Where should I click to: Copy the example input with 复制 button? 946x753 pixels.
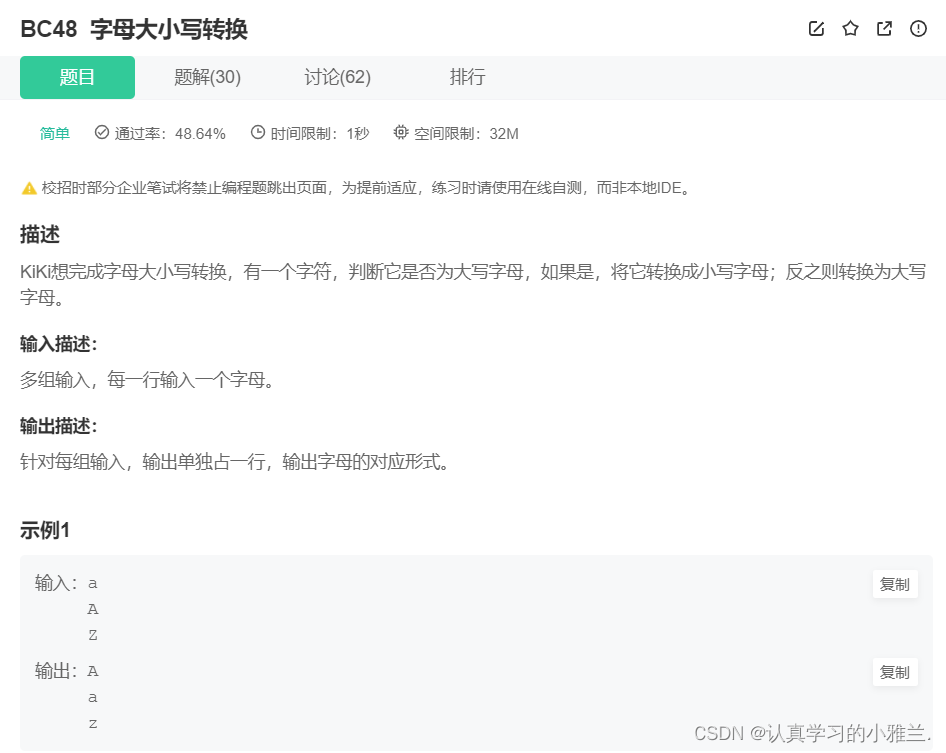pos(895,584)
